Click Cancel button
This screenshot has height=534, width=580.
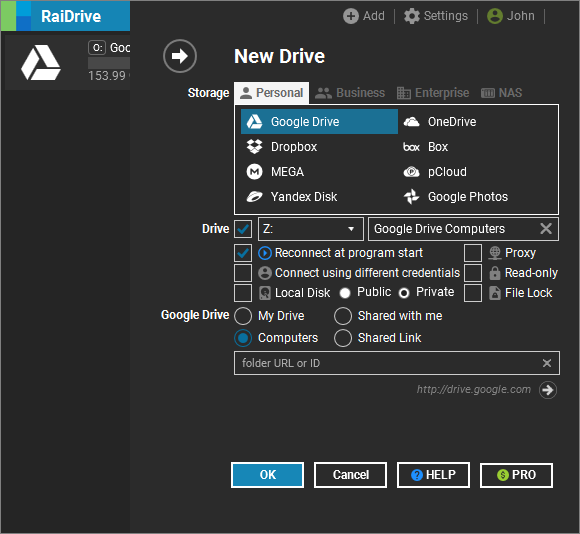[350, 475]
